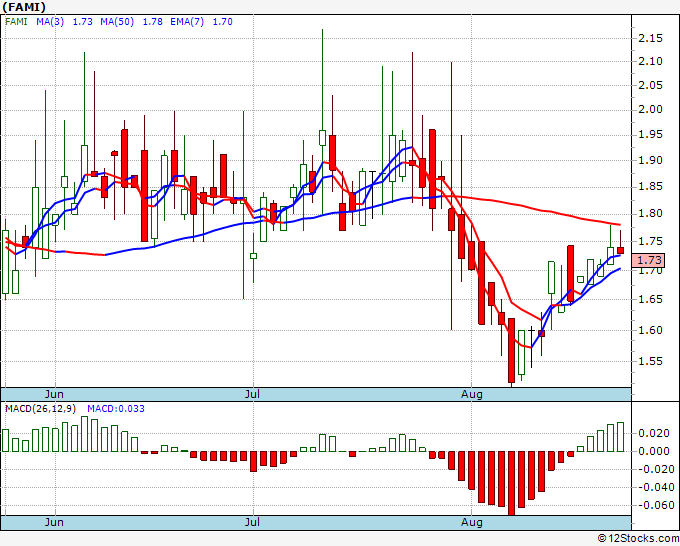
Task: Select the FAMI legend label
Action: (x=16, y=22)
